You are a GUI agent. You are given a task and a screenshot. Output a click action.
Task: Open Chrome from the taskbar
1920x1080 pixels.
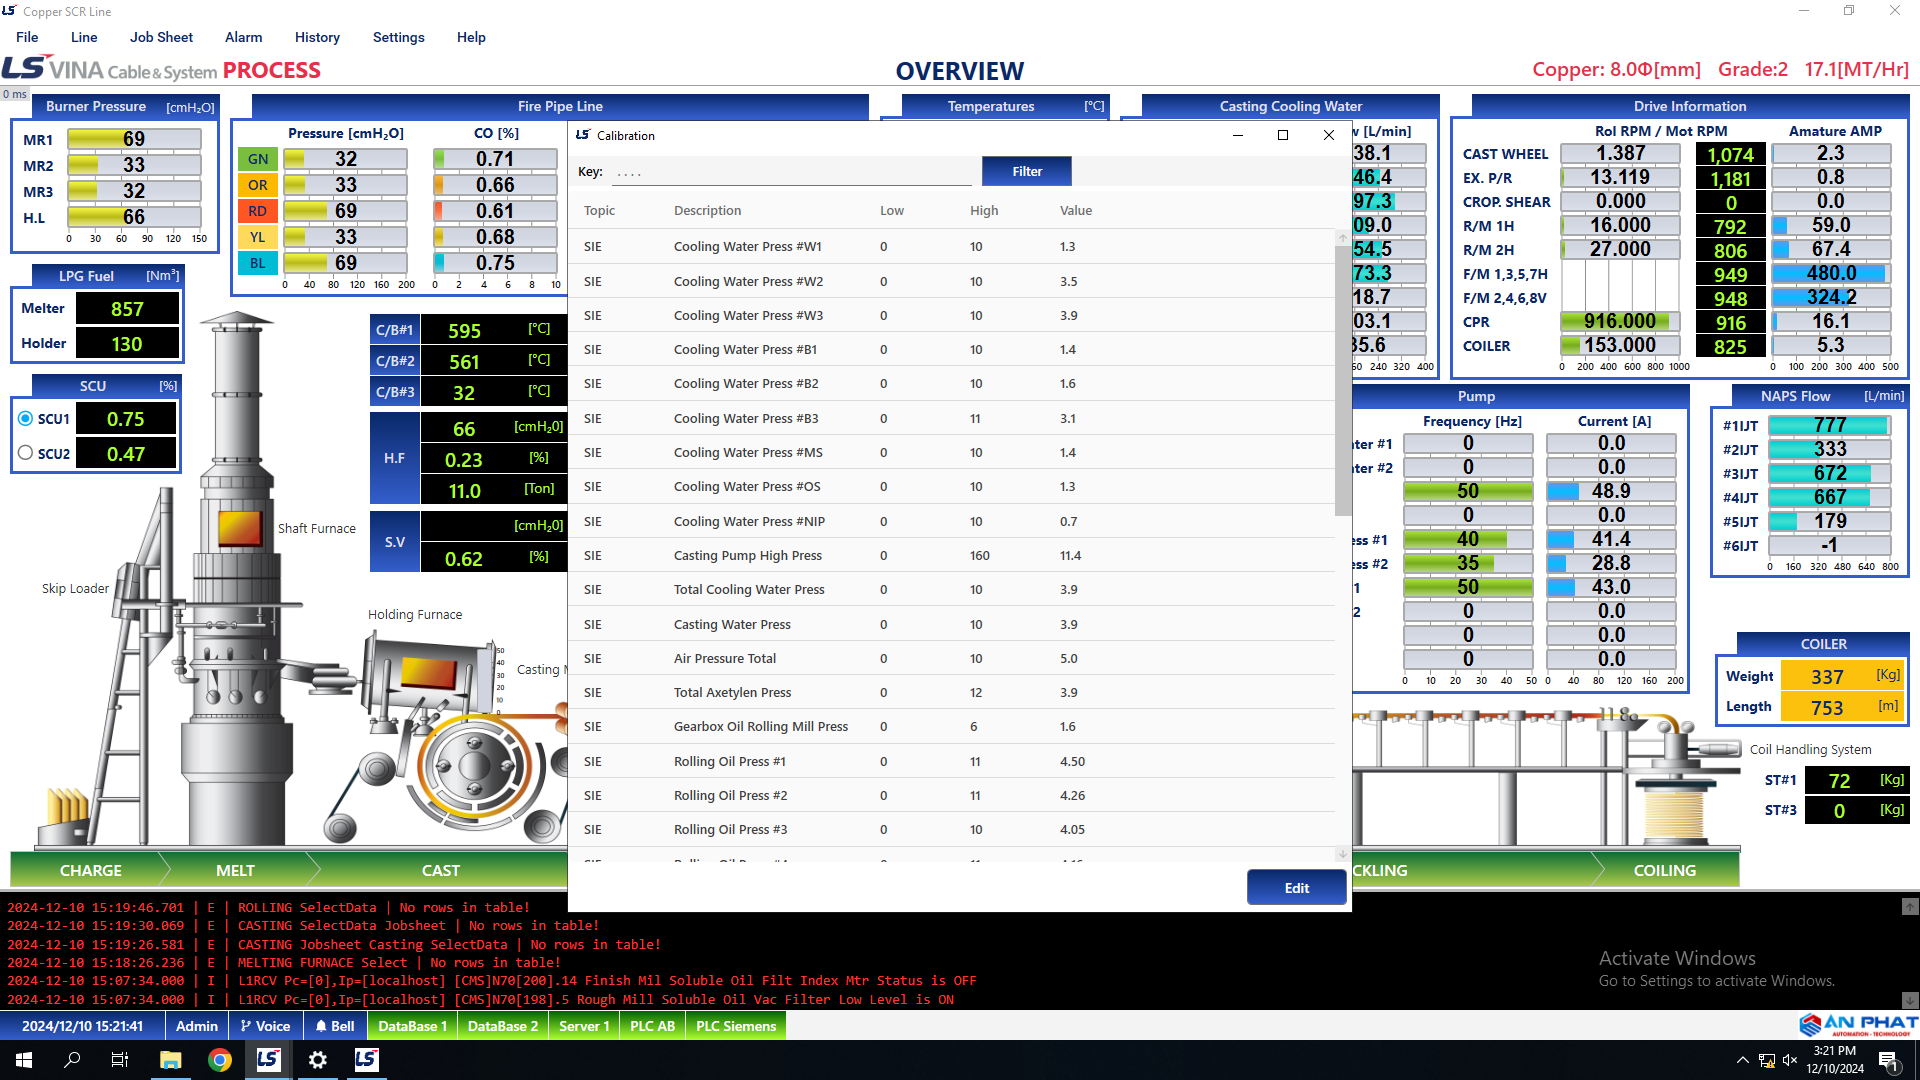pos(219,1060)
